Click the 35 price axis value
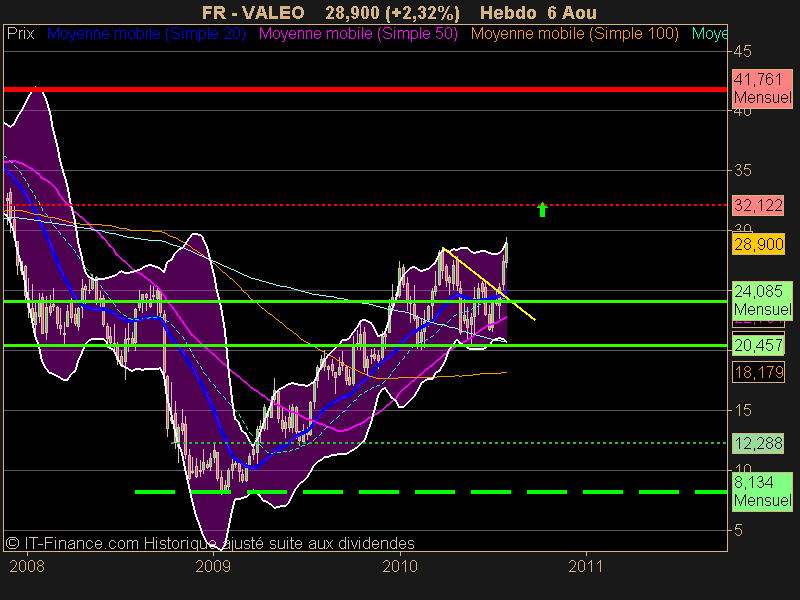 (x=743, y=170)
